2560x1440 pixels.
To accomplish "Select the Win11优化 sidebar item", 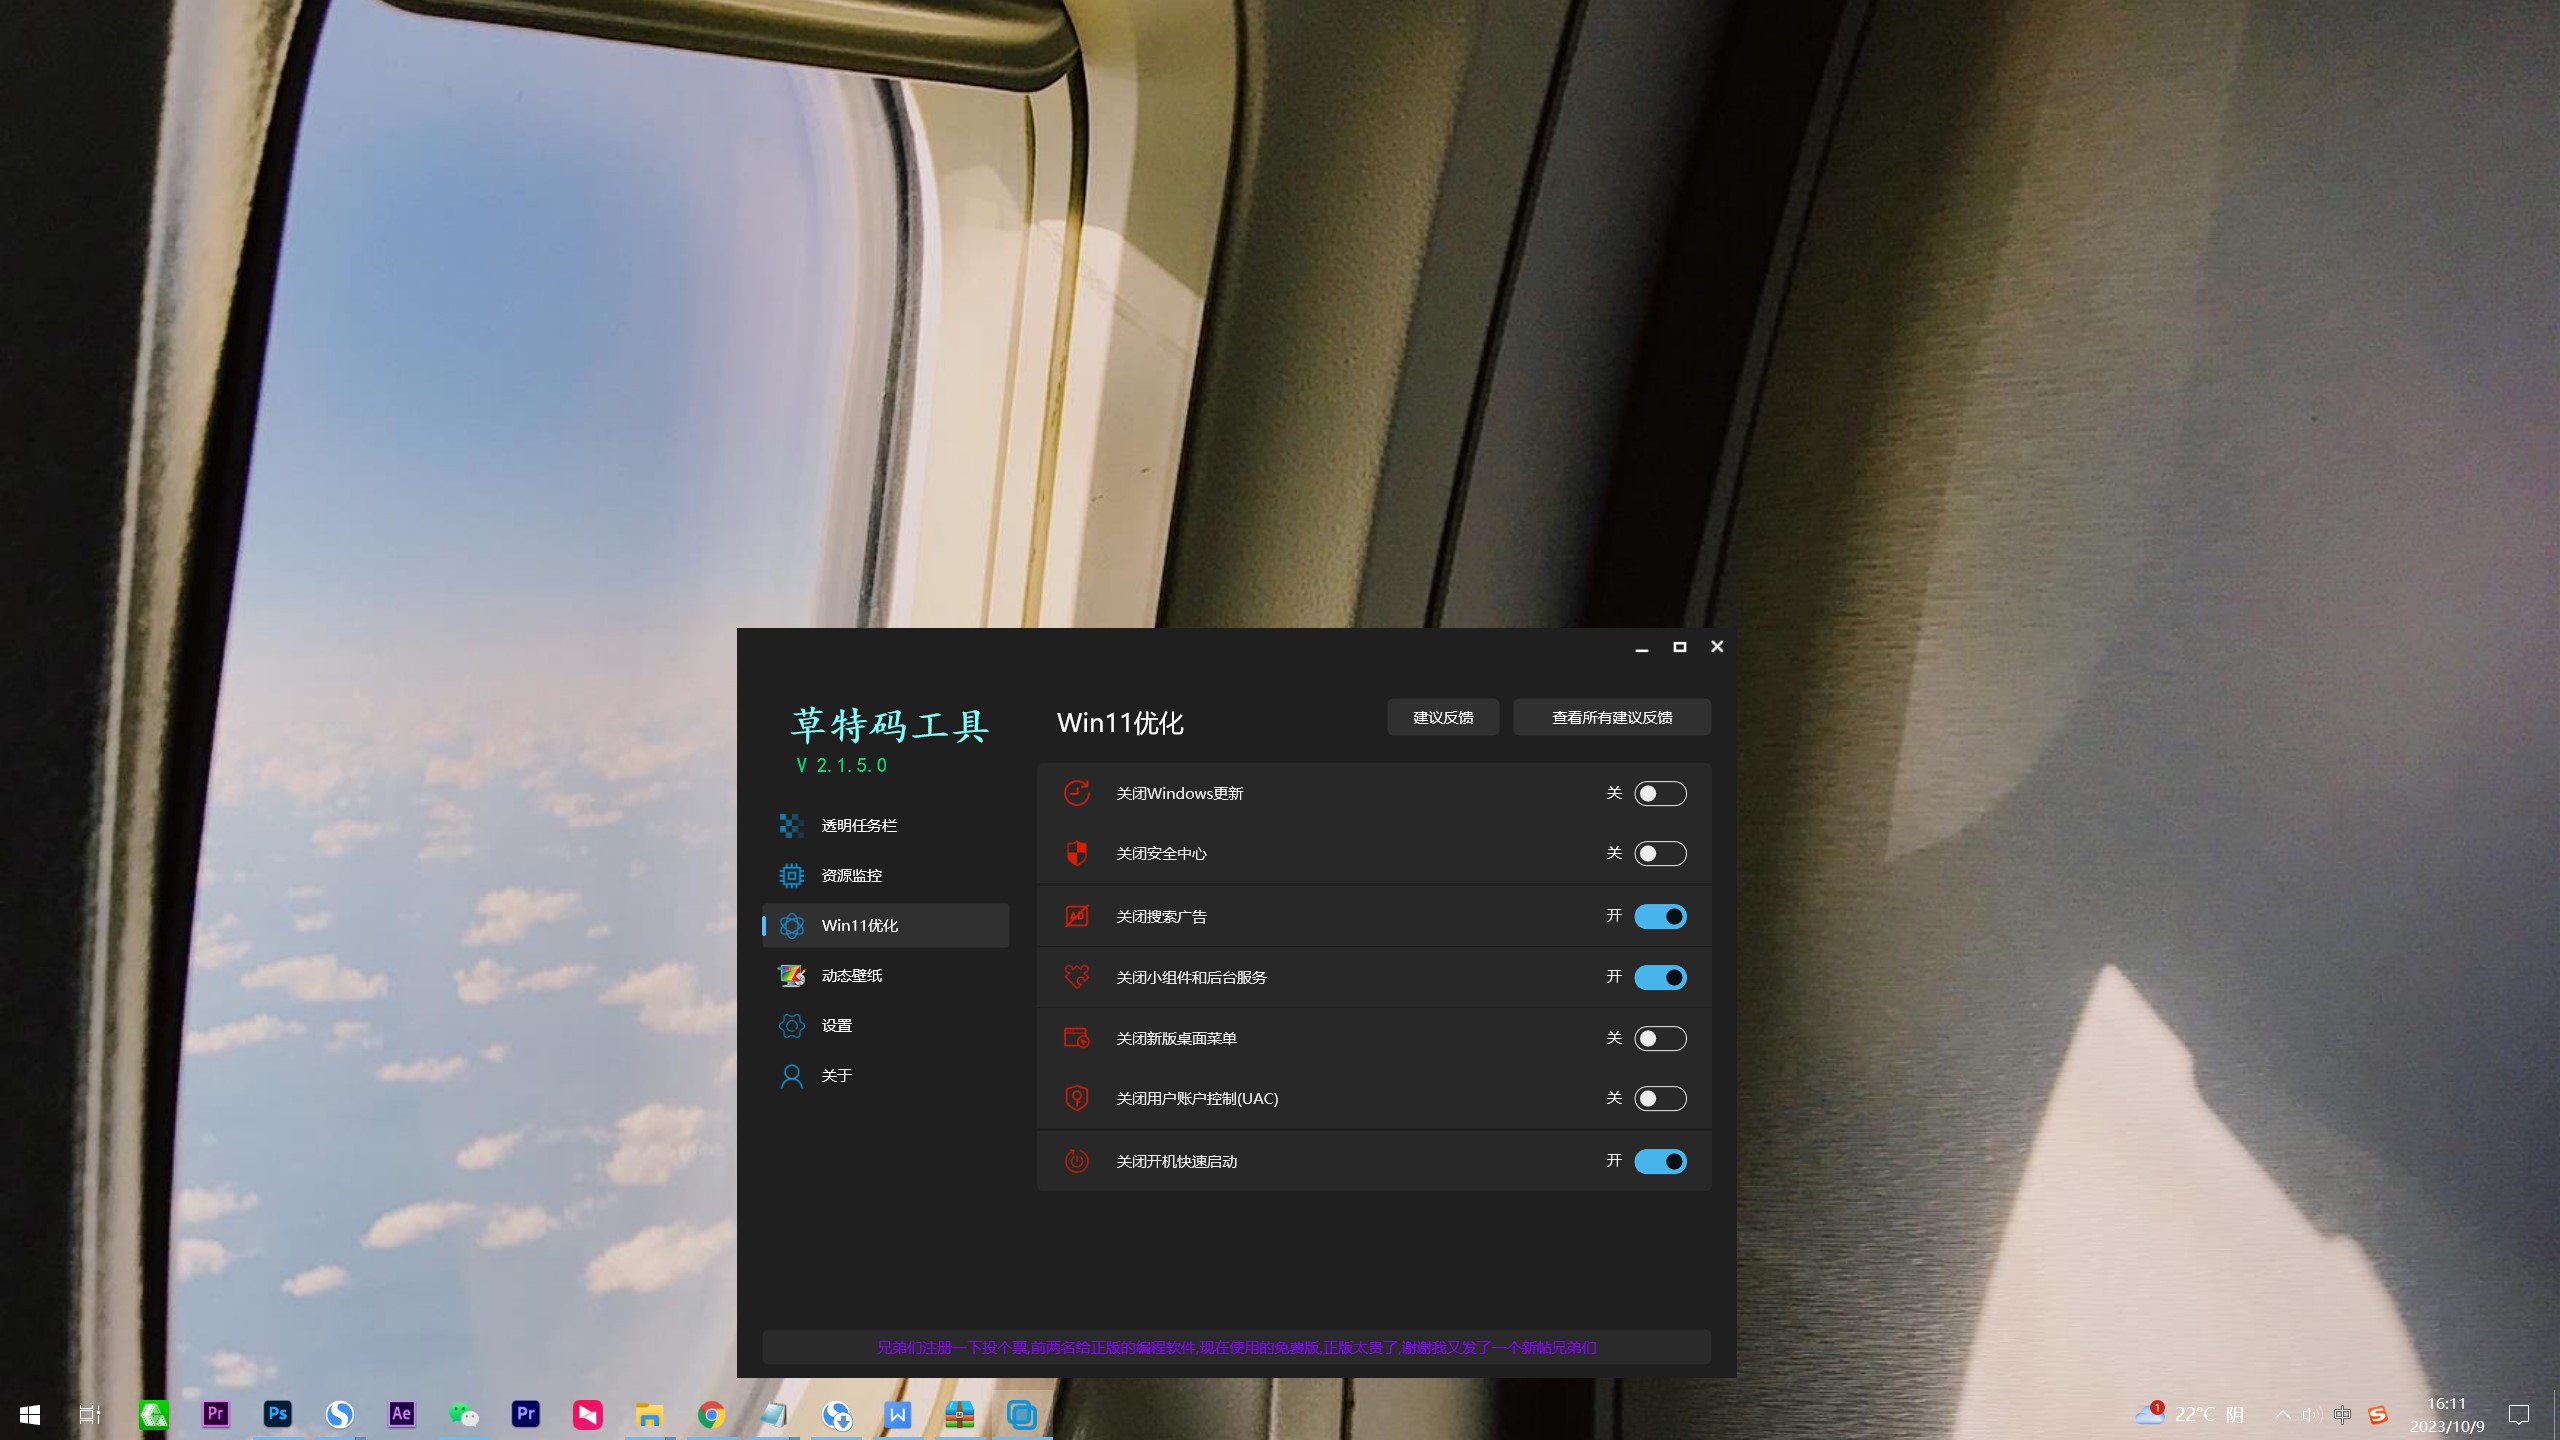I will tap(886, 925).
